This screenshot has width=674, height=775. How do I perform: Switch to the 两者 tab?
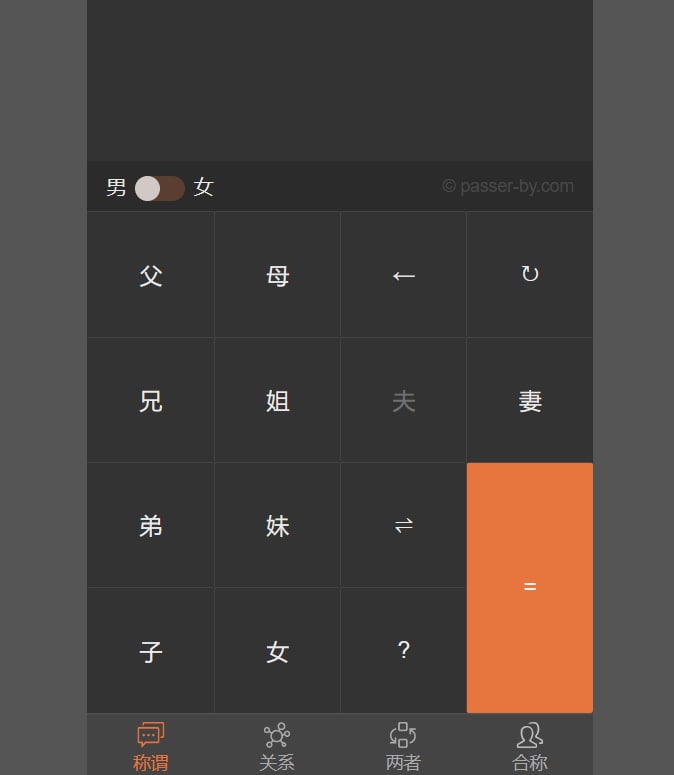403,745
